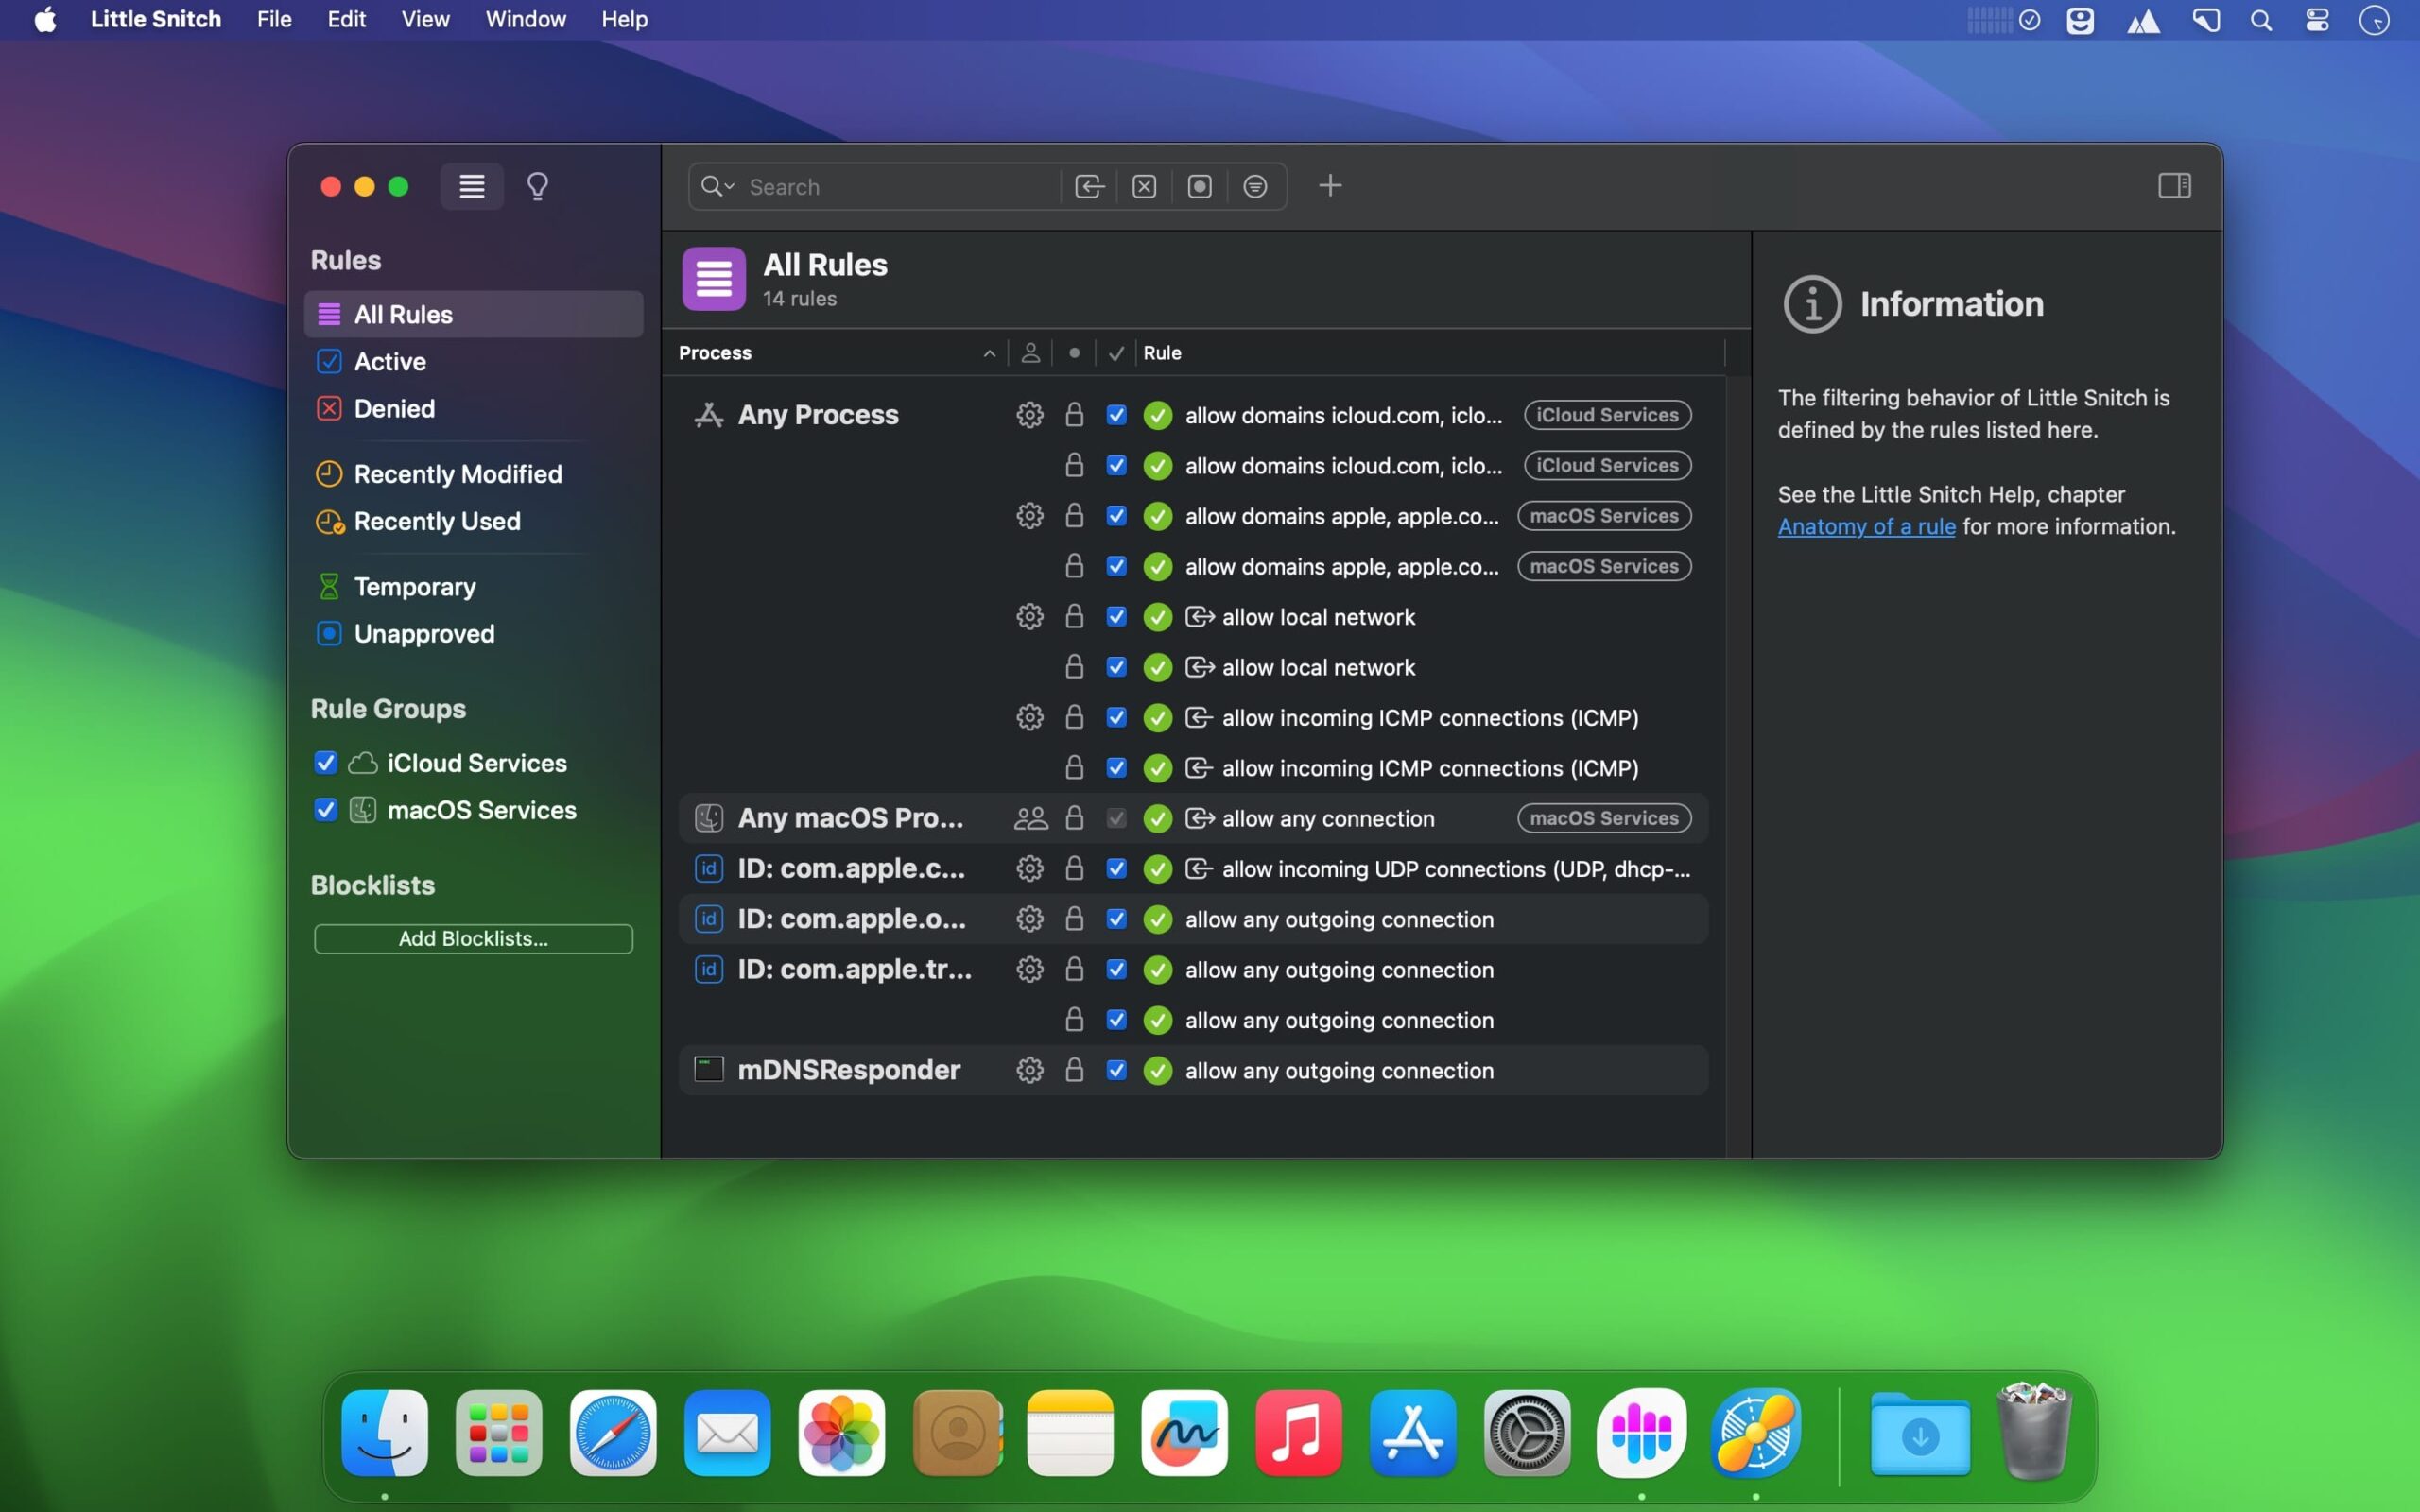Create a new rule with the plus icon
The width and height of the screenshot is (2420, 1512).
[x=1330, y=185]
